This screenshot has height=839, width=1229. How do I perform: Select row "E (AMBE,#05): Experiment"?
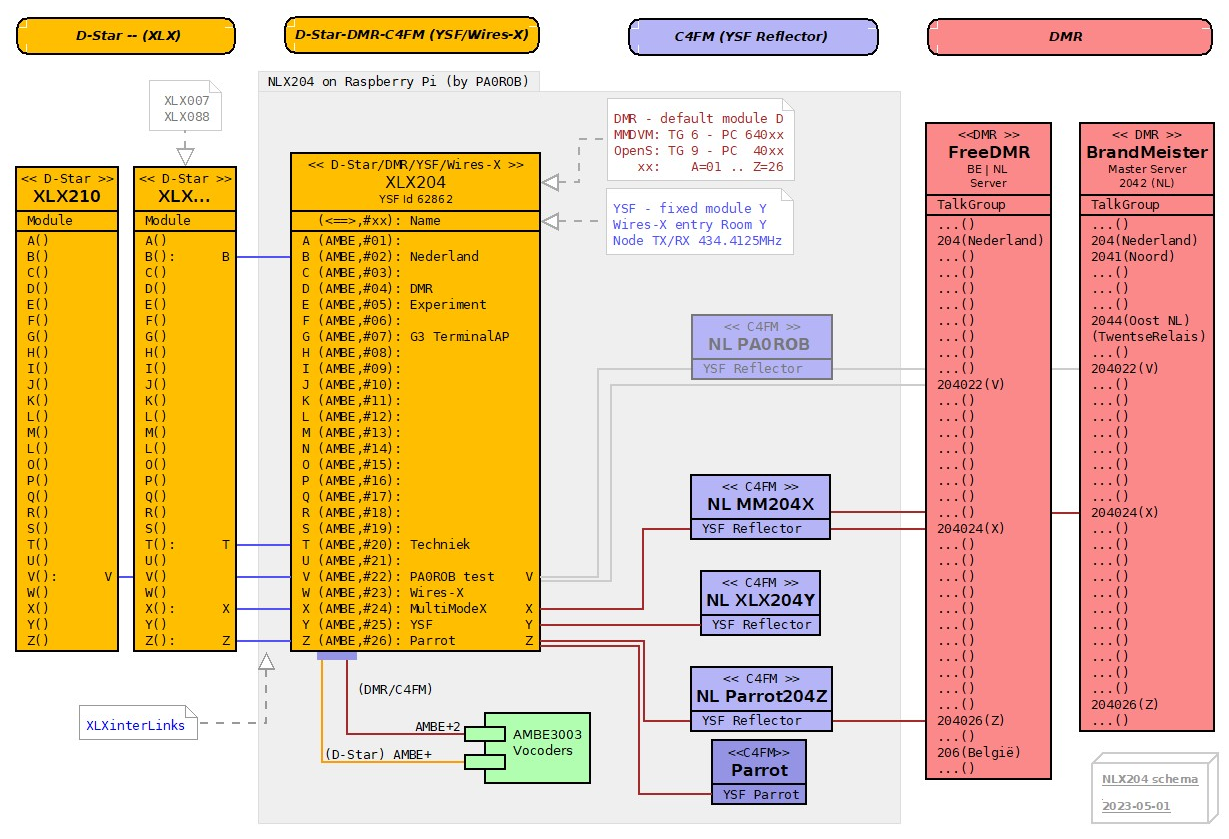click(x=415, y=304)
